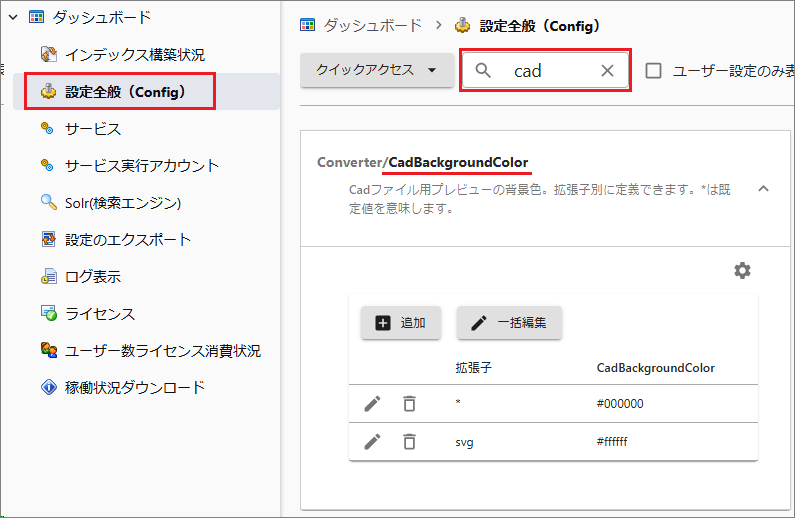This screenshot has width=795, height=518.
Task: Open Solr(検索エンジン) in sidebar
Action: coord(122,203)
